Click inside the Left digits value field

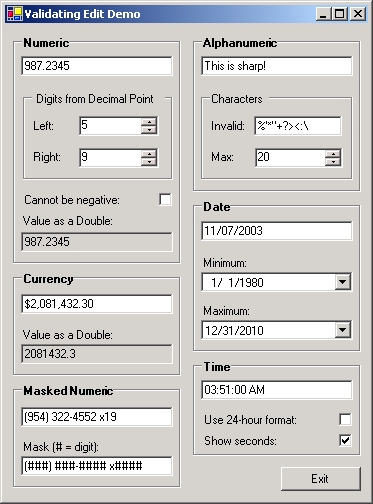111,126
